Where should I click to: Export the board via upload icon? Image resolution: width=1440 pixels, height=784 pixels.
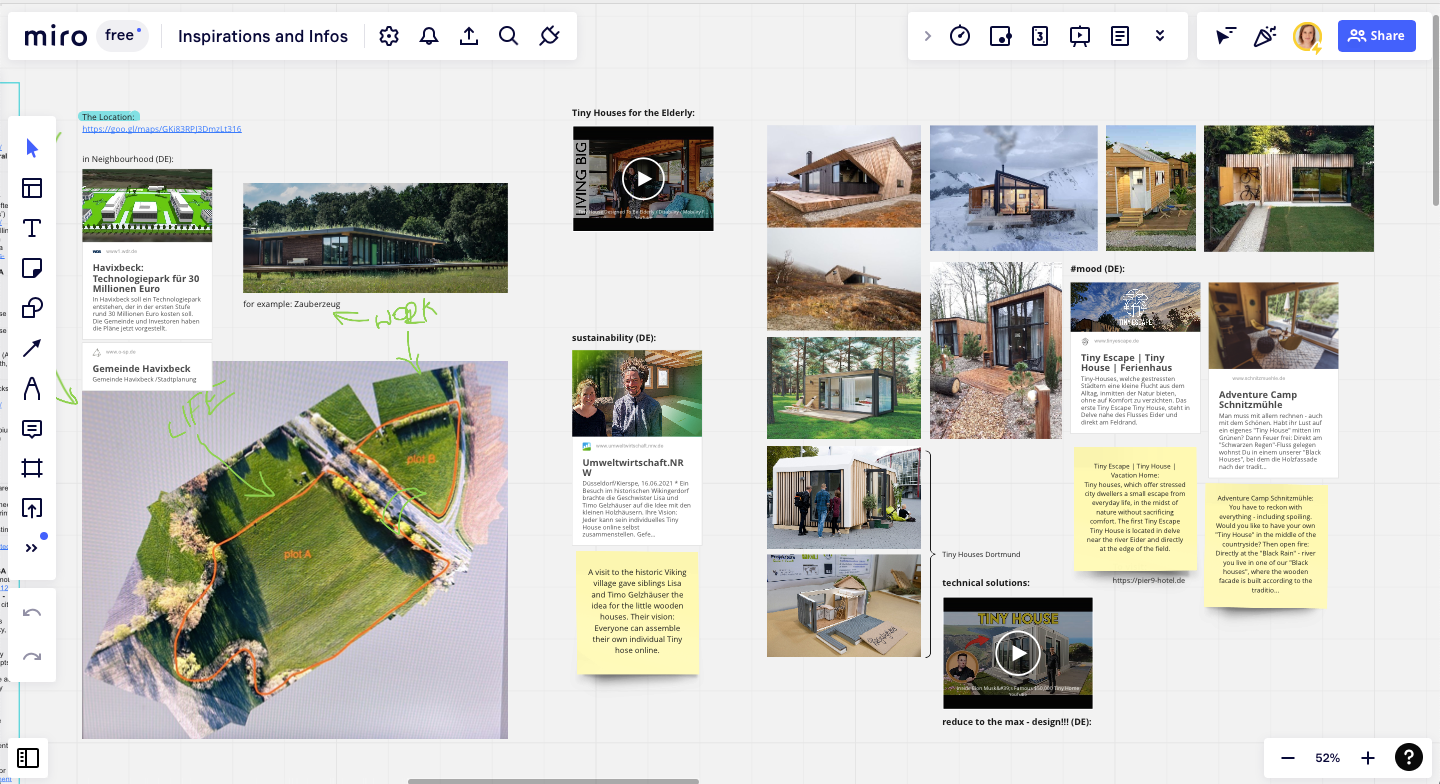pyautogui.click(x=469, y=36)
